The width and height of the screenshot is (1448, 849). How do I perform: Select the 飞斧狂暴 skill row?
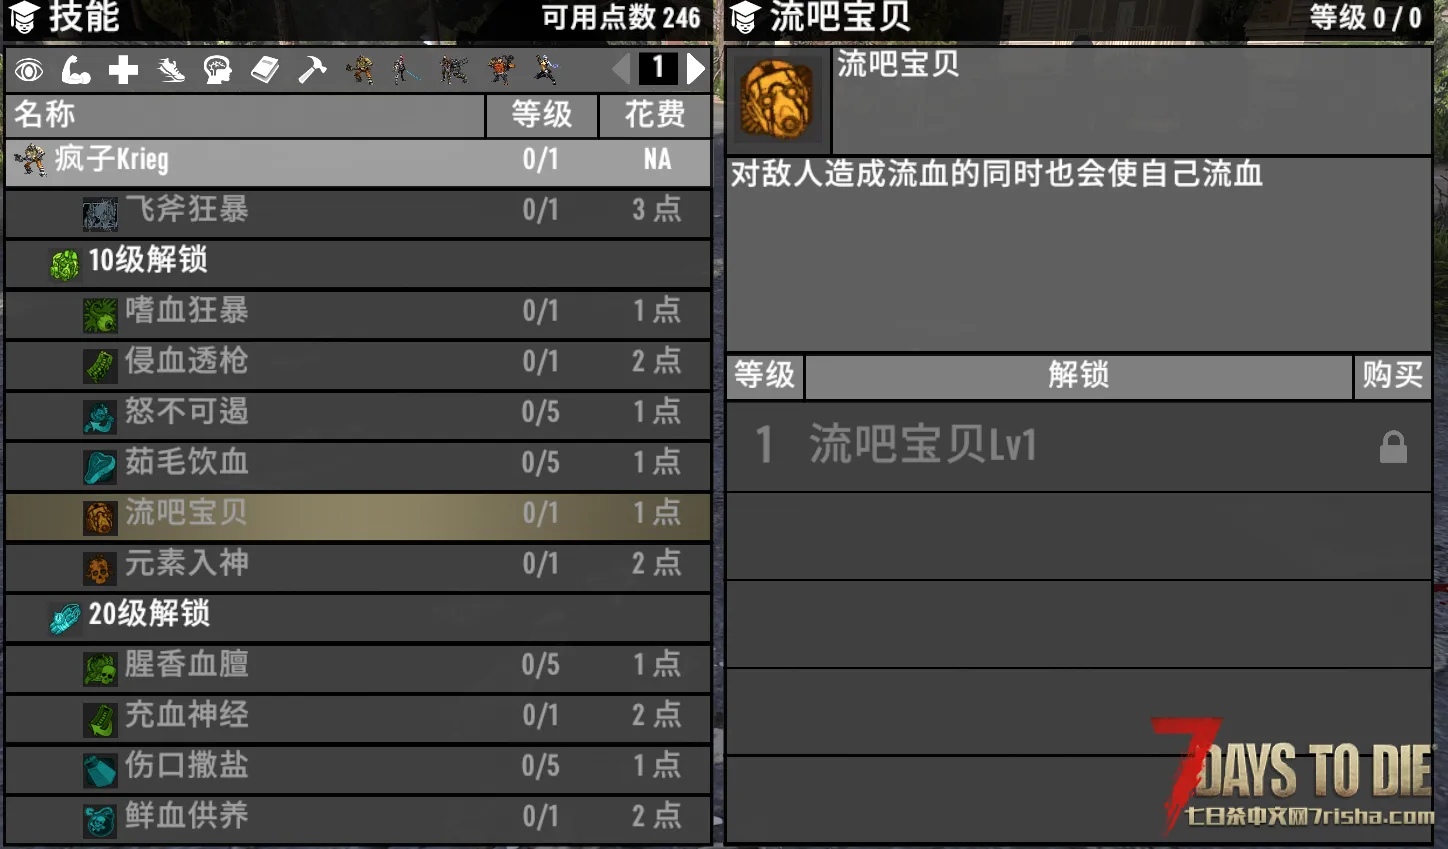(358, 212)
